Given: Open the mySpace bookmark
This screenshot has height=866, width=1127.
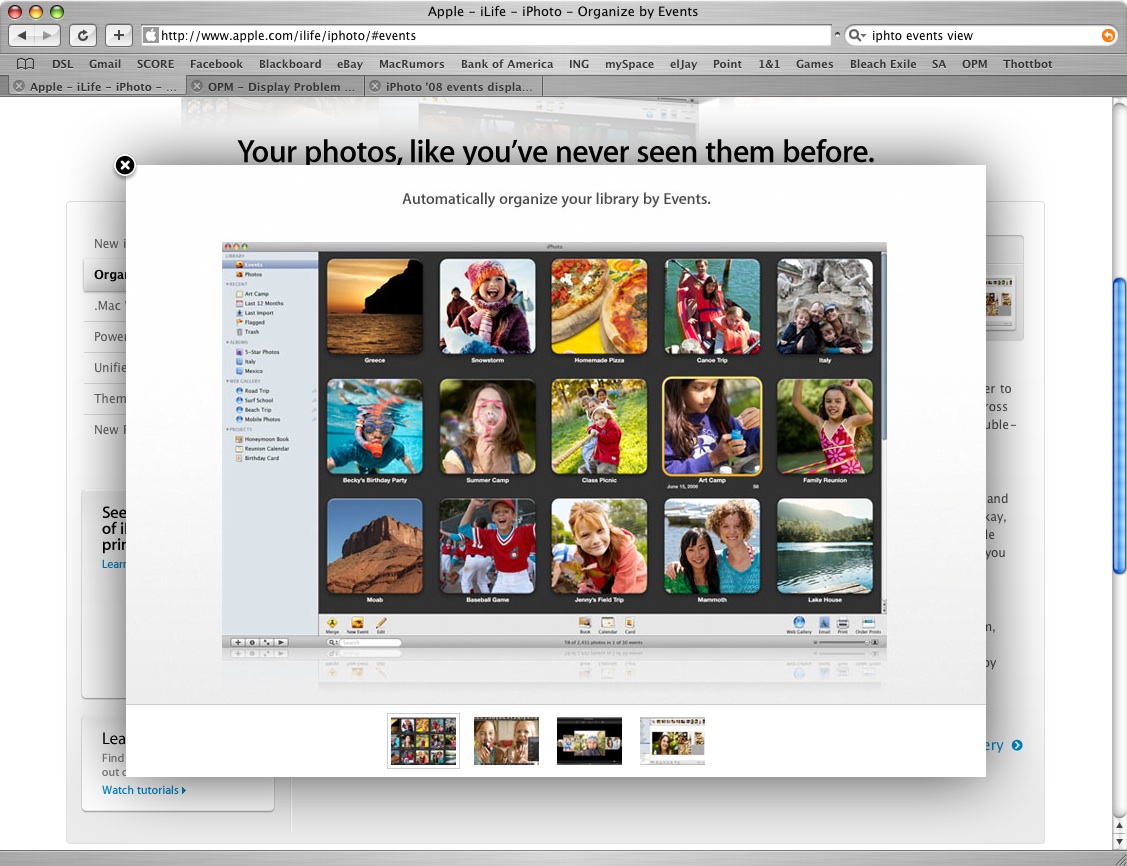Looking at the screenshot, I should click(x=630, y=64).
